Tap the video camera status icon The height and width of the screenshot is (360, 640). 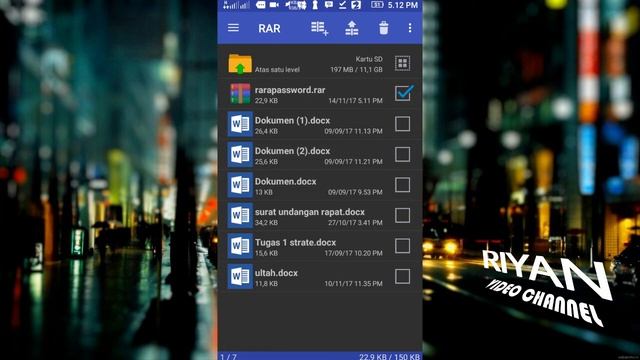click(x=274, y=5)
